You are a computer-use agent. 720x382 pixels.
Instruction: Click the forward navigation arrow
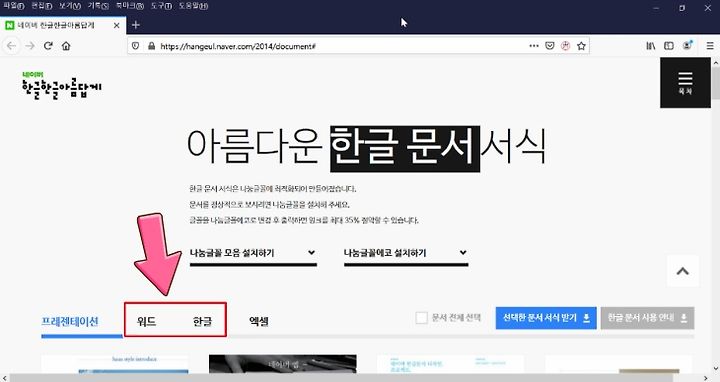[x=30, y=46]
